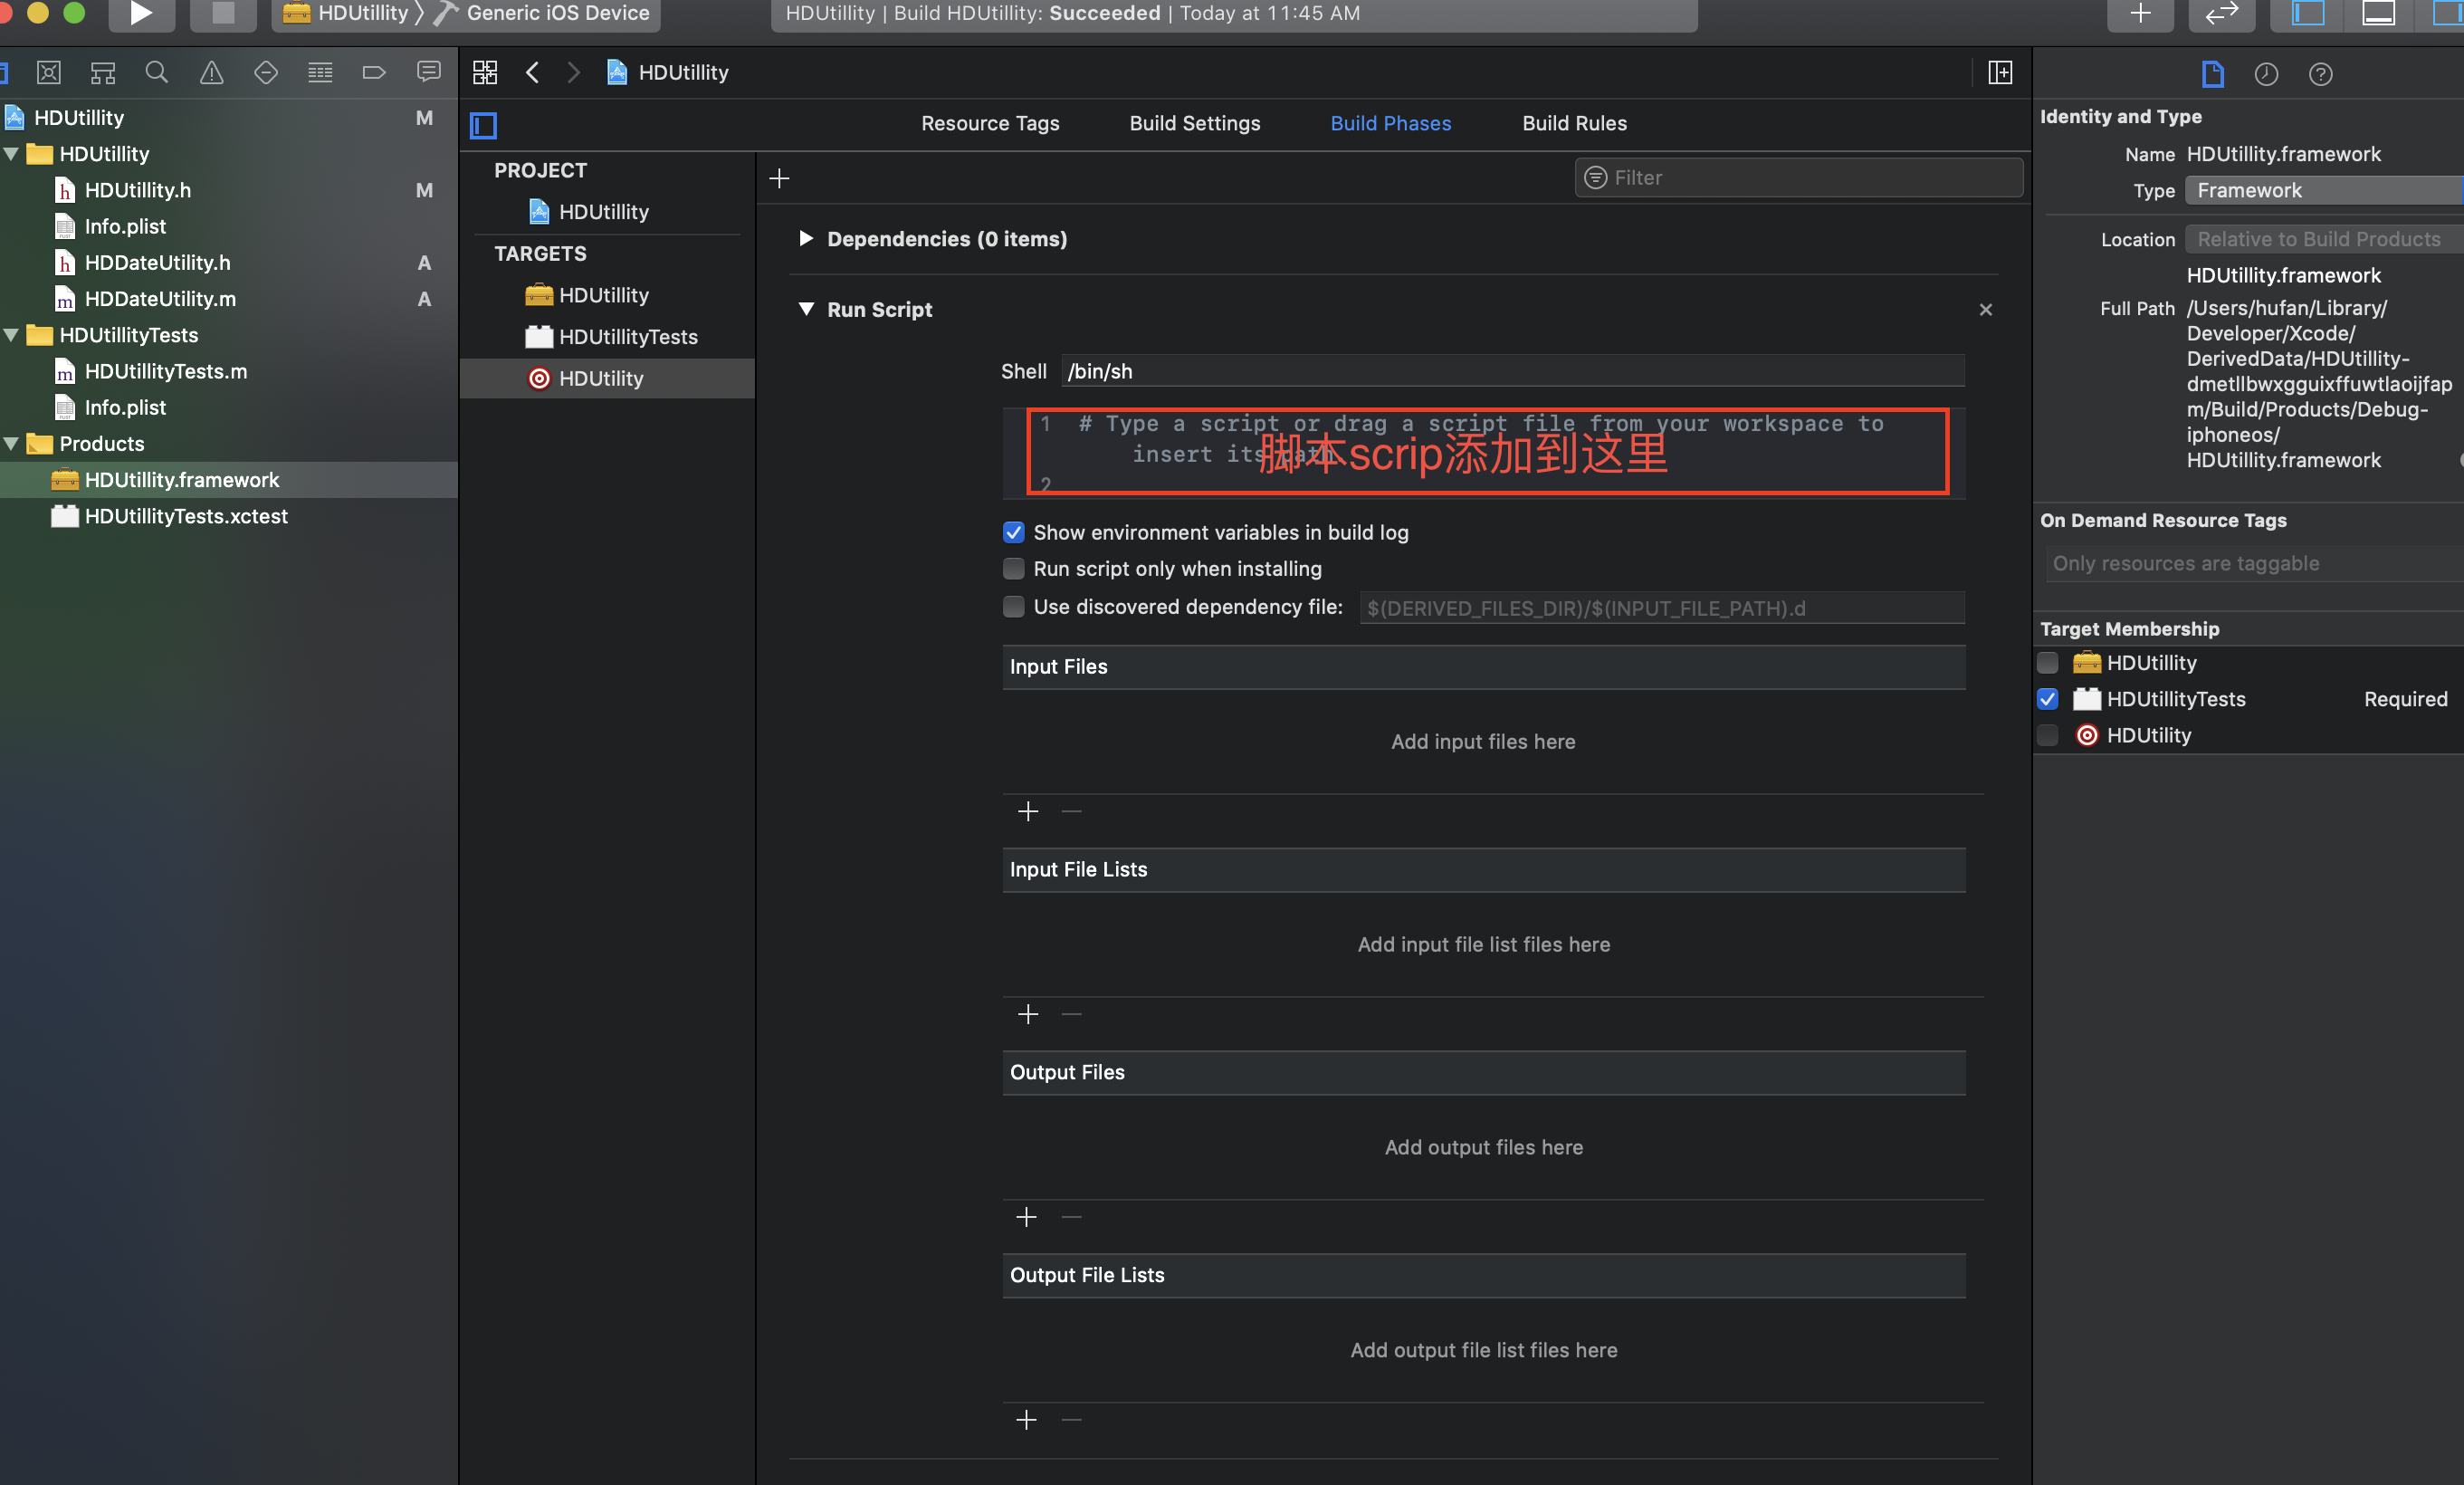Click the Add Editor split icon
Screen dimensions: 2464x1485
[x=2000, y=72]
